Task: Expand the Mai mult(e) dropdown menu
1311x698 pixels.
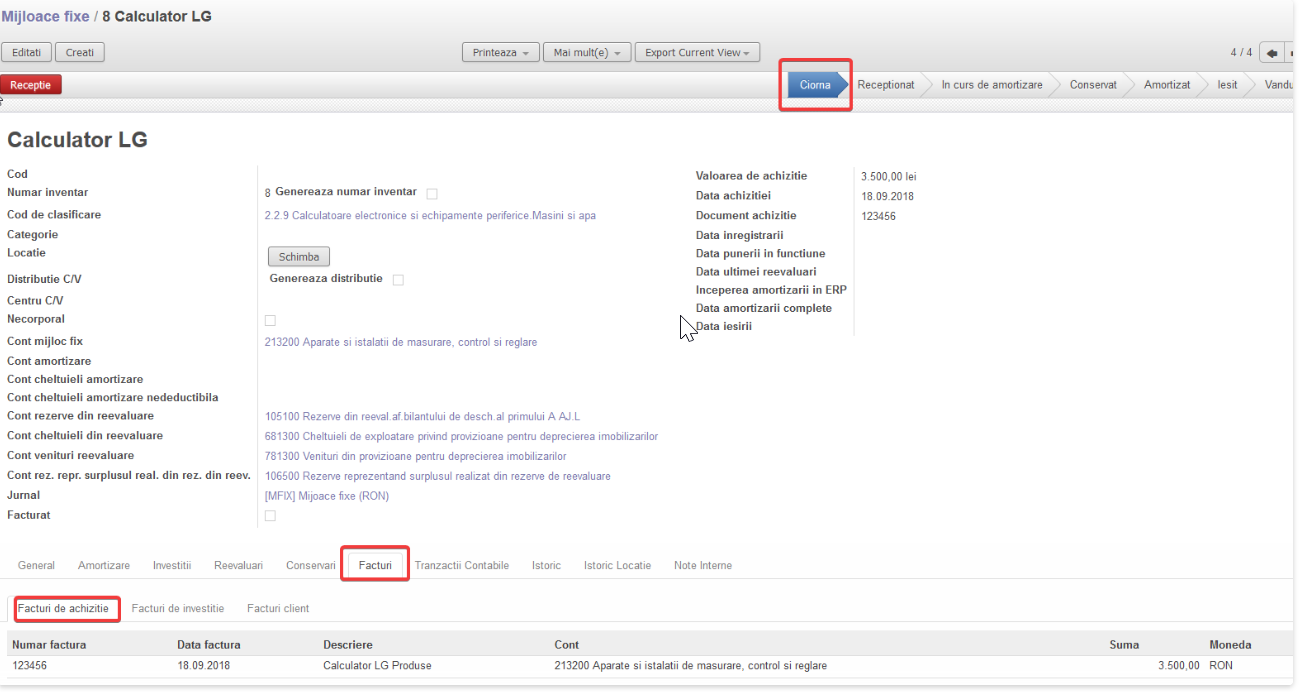Action: pyautogui.click(x=586, y=53)
